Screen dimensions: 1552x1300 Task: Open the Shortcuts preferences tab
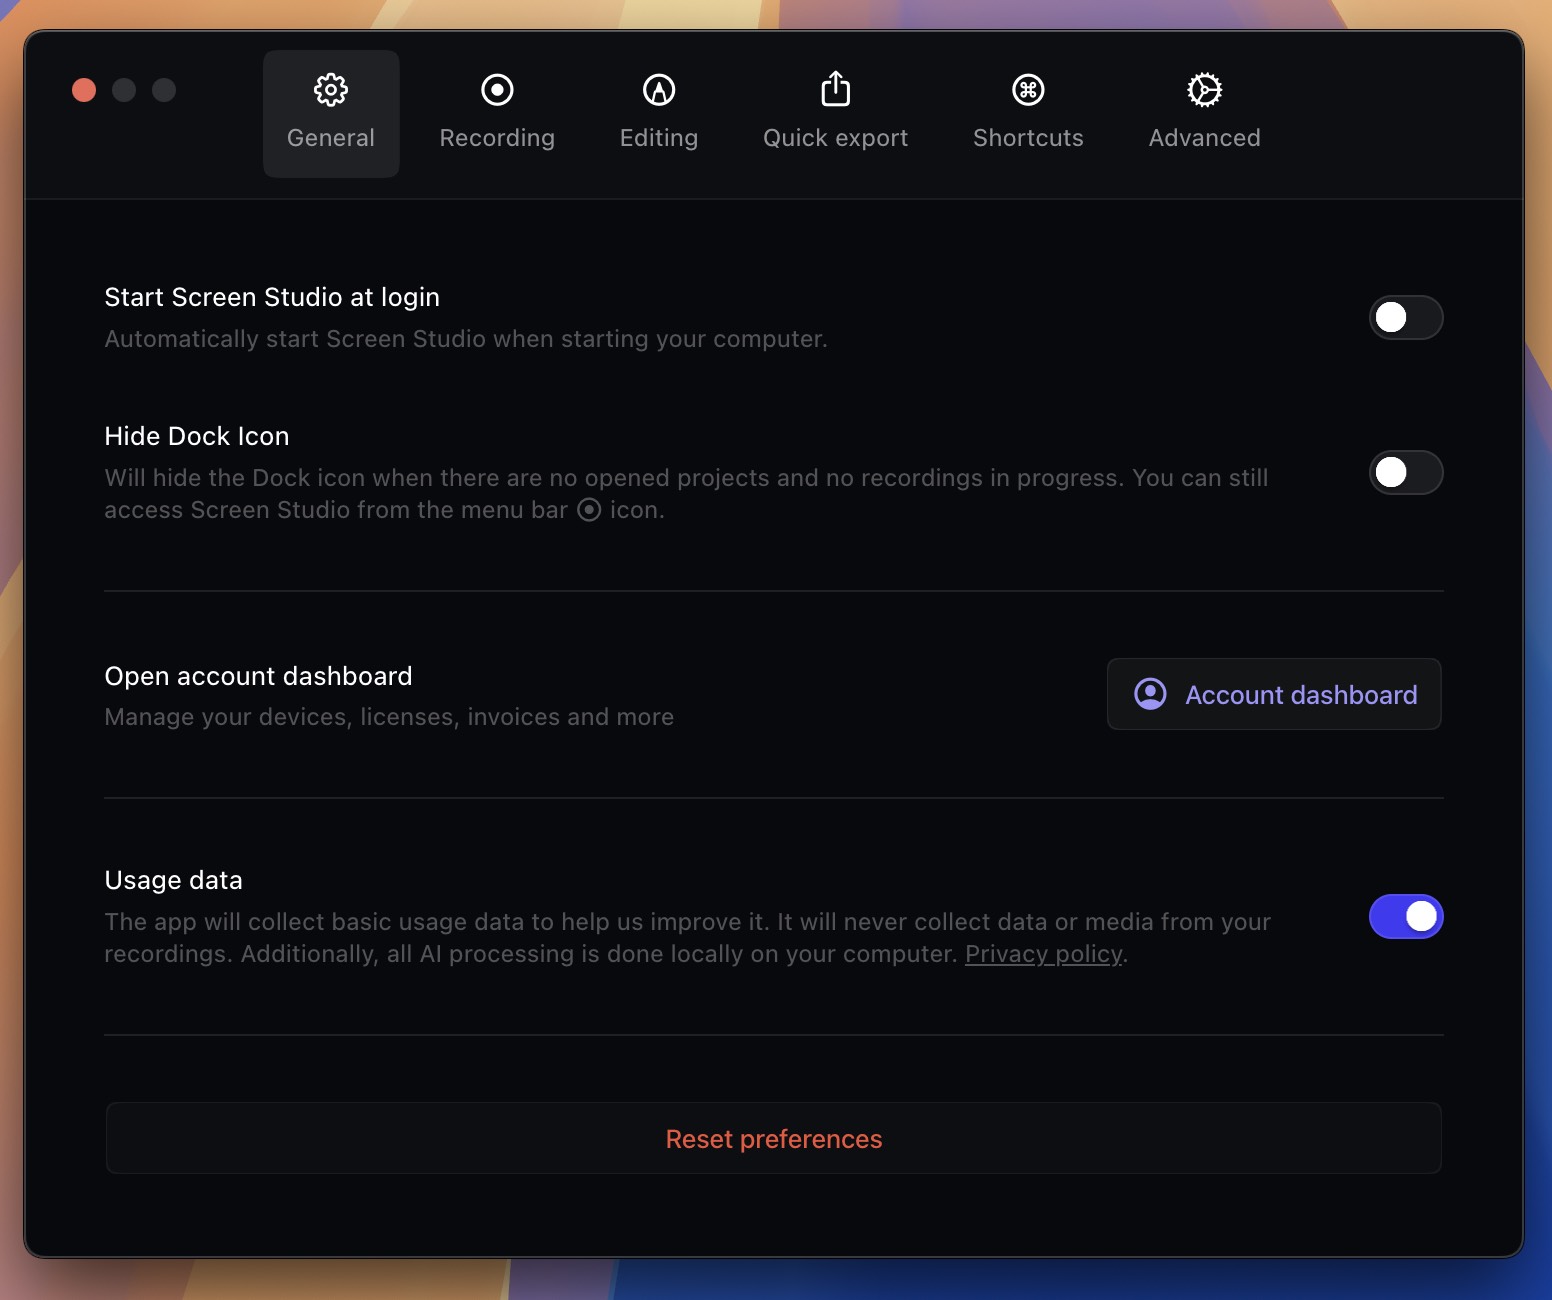click(x=1028, y=113)
